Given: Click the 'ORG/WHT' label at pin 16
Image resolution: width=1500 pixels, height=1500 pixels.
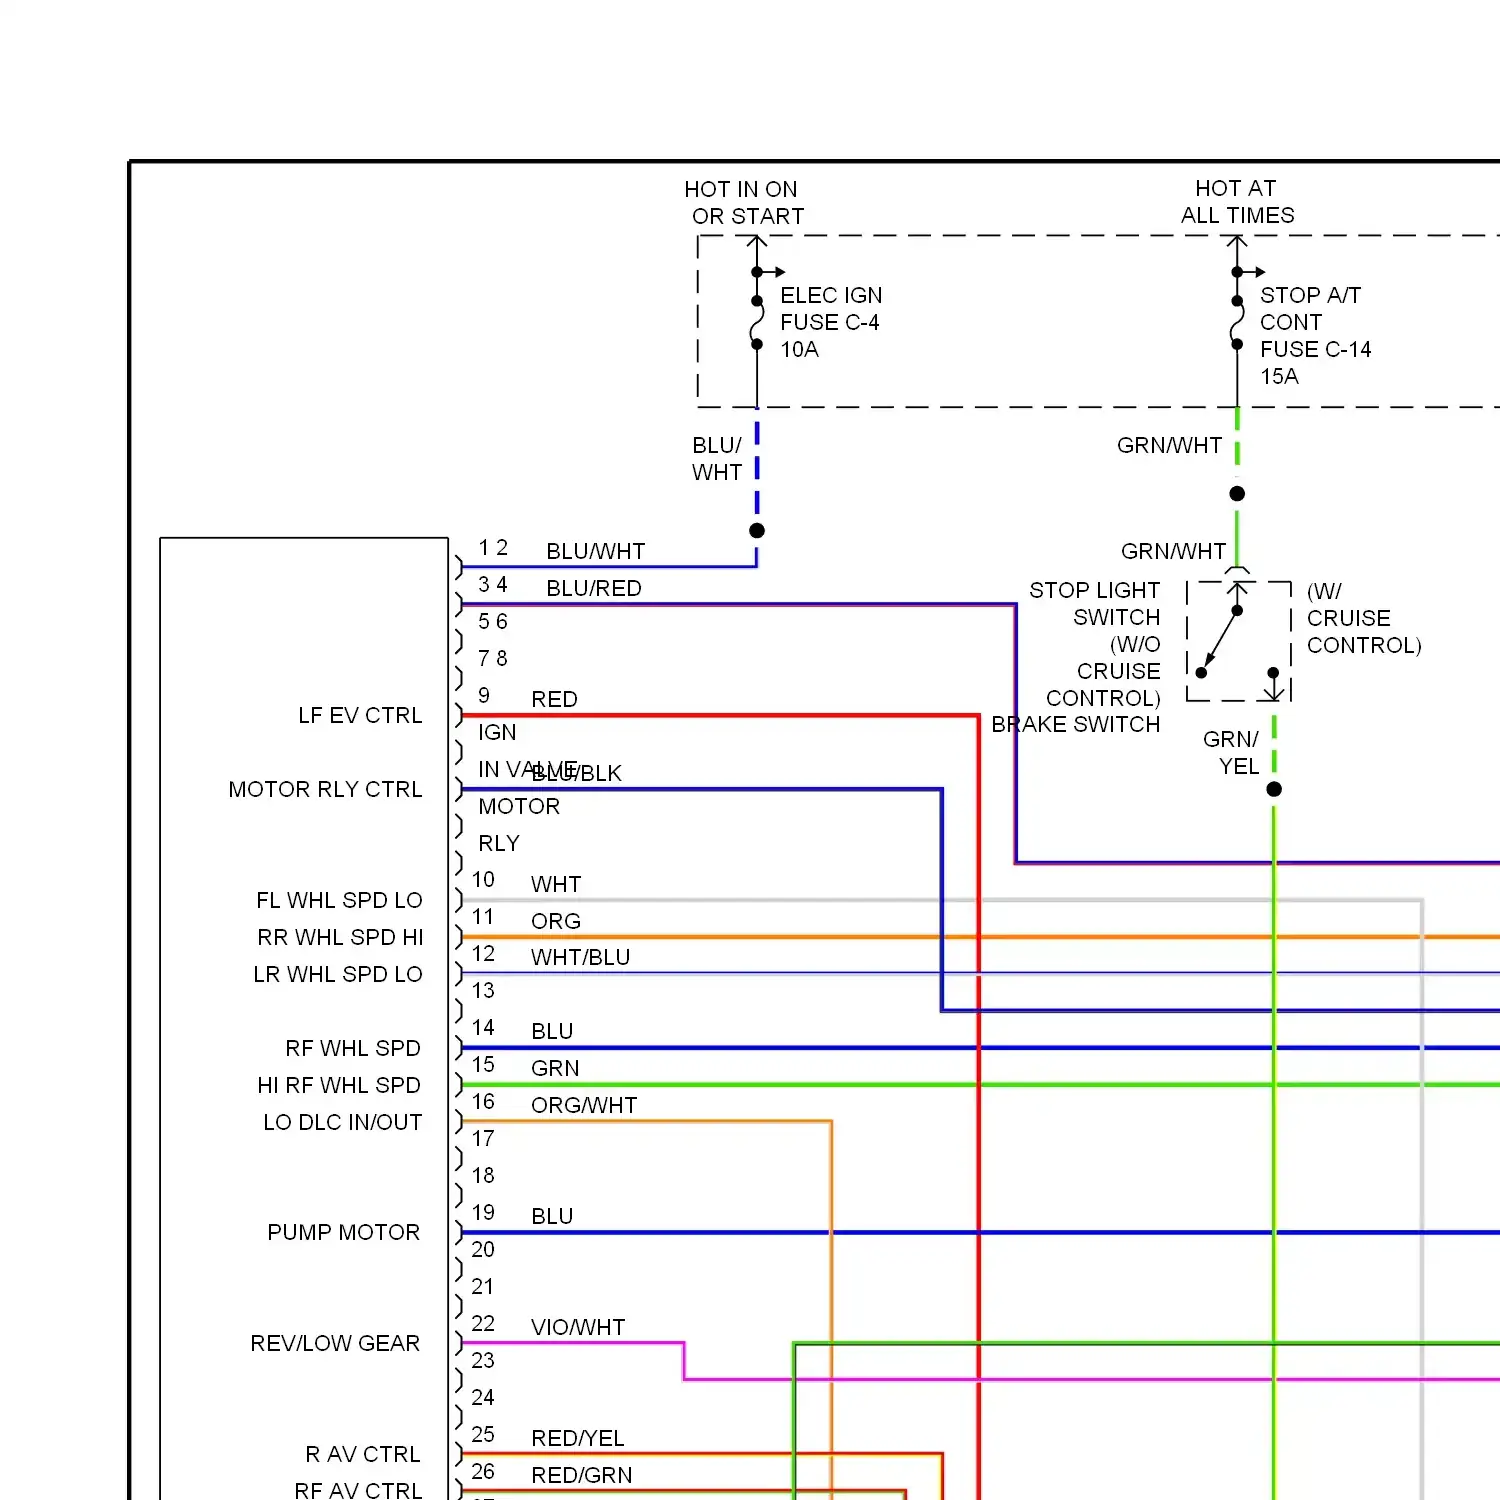Looking at the screenshot, I should [x=584, y=1106].
